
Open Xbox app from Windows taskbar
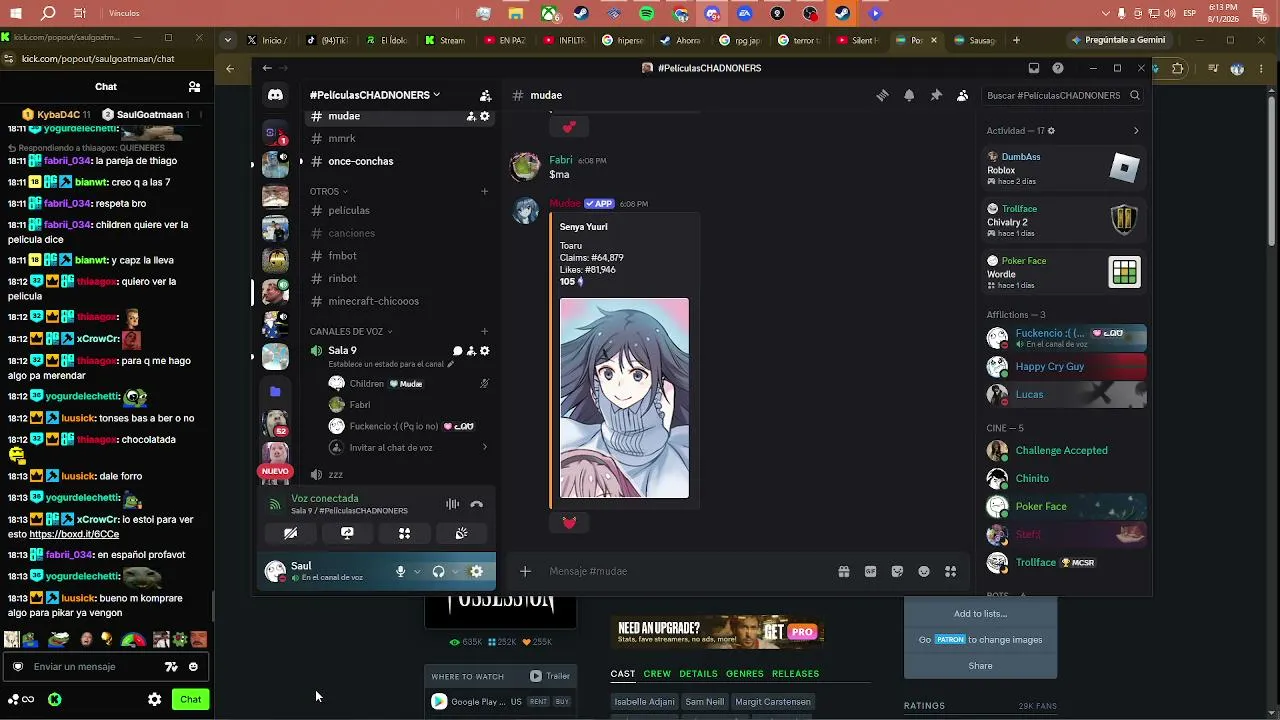click(548, 13)
